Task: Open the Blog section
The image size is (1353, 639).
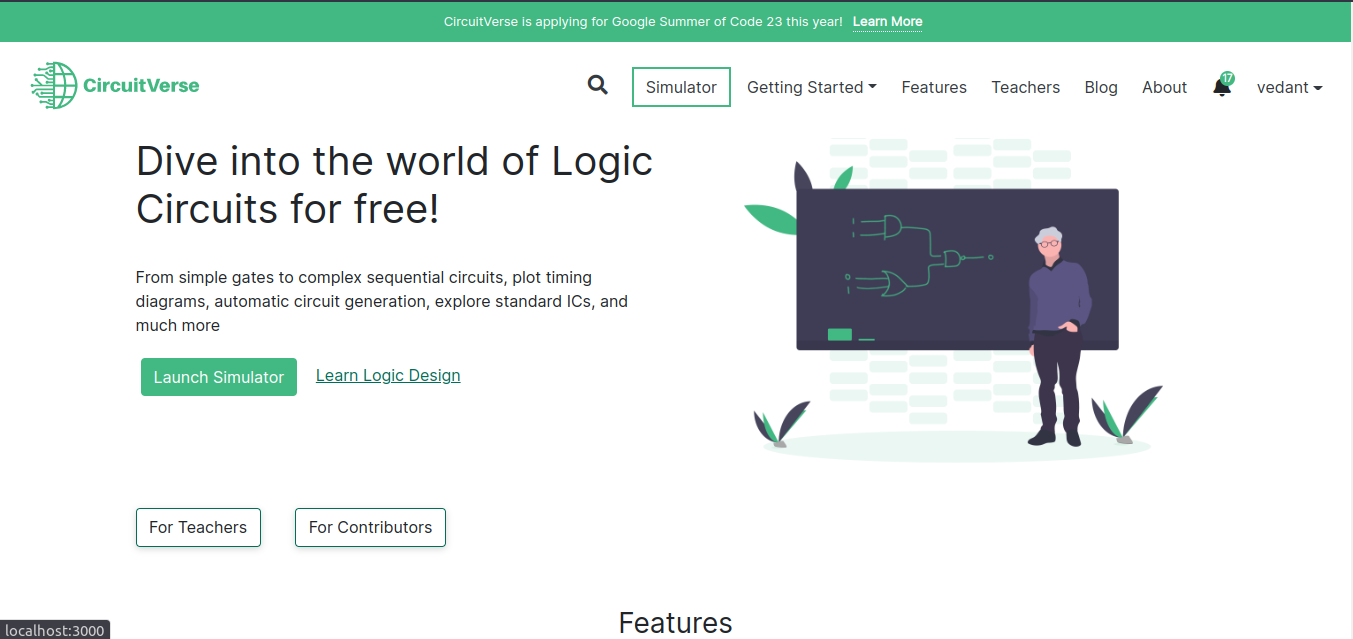Action: pos(1101,87)
